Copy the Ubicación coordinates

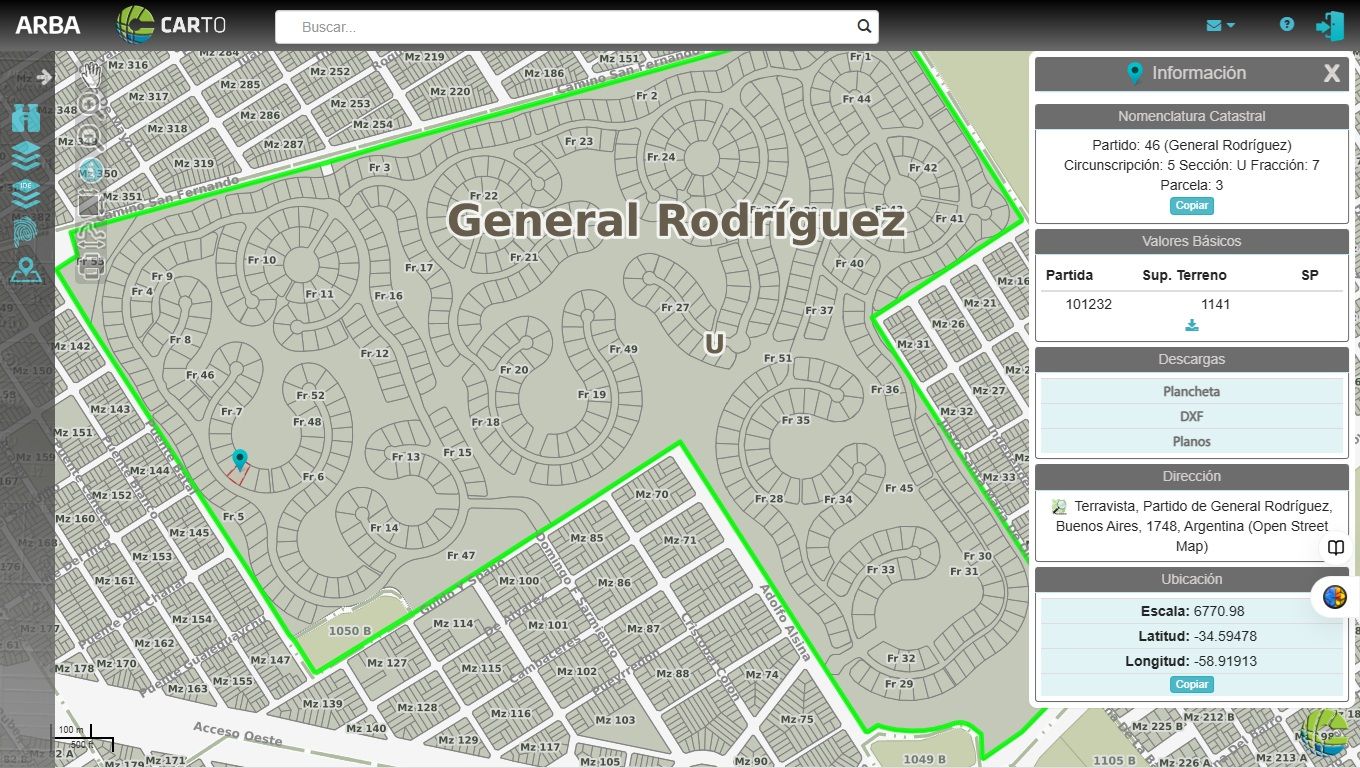[1191, 685]
